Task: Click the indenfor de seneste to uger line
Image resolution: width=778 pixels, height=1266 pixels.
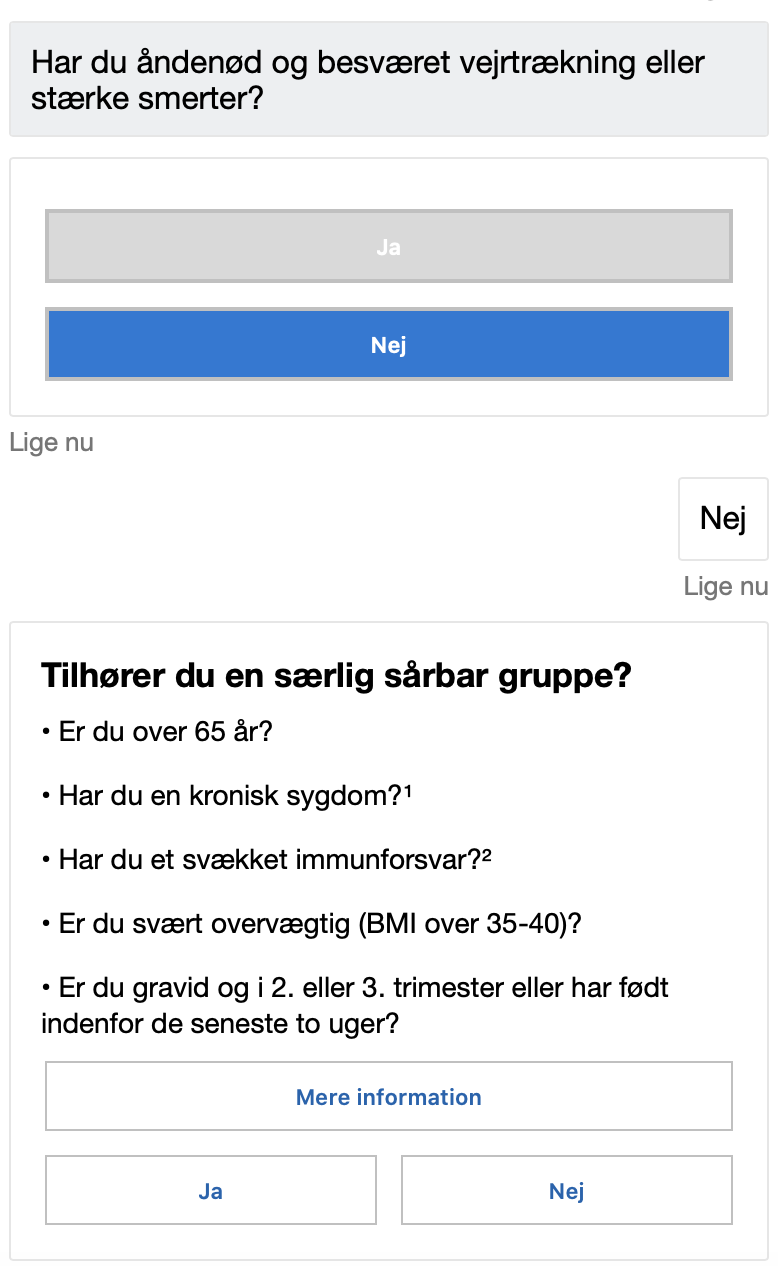Action: (220, 1024)
